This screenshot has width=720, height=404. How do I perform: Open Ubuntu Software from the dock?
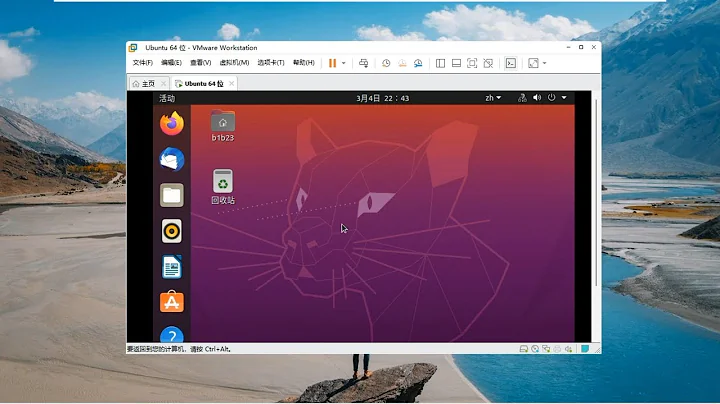click(172, 302)
